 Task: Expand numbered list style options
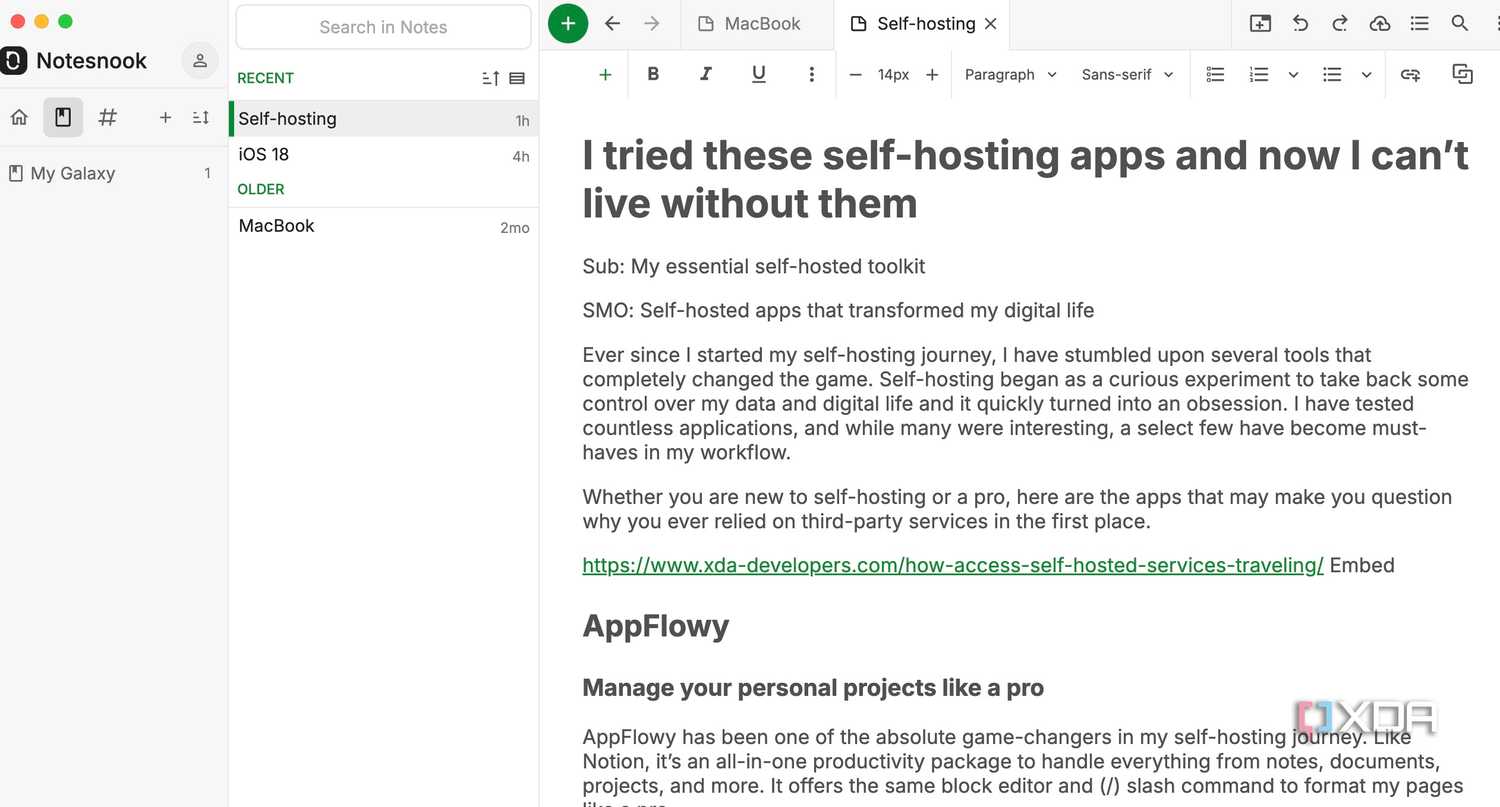coord(1293,75)
